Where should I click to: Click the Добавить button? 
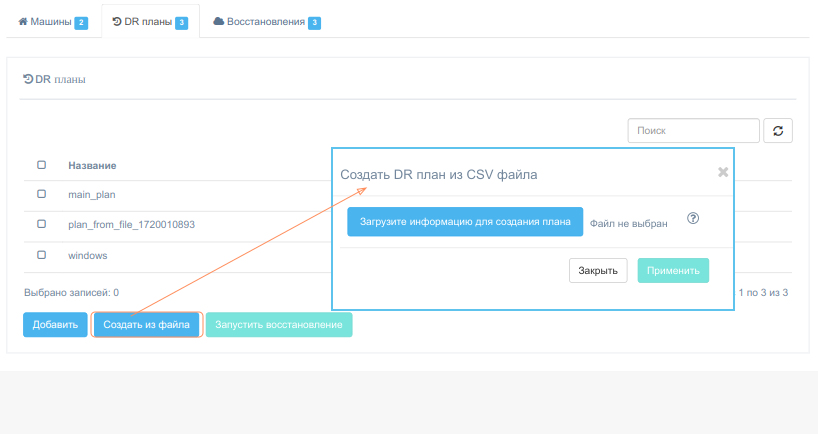tap(55, 324)
